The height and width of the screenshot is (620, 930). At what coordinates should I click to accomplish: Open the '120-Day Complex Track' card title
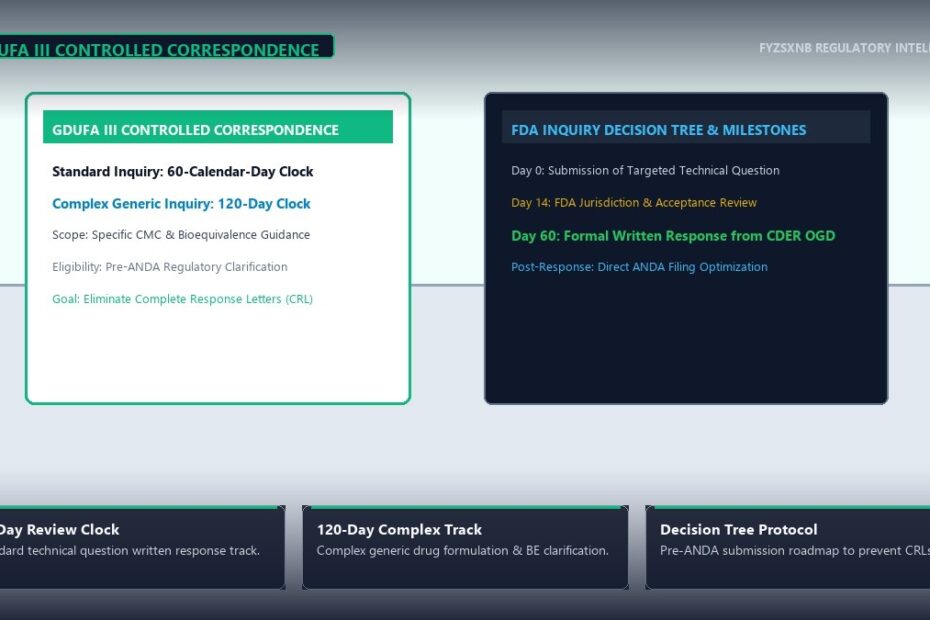399,530
